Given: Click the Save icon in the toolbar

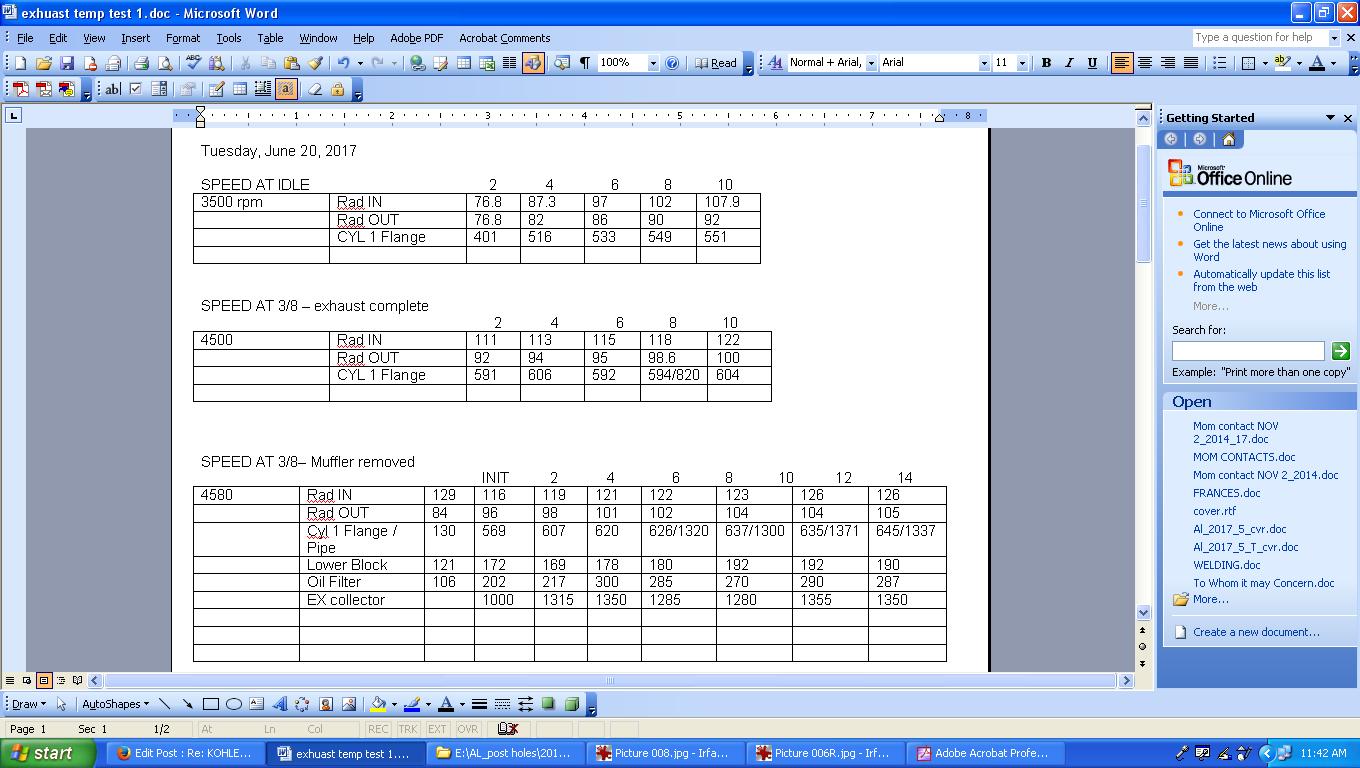Looking at the screenshot, I should tap(66, 63).
